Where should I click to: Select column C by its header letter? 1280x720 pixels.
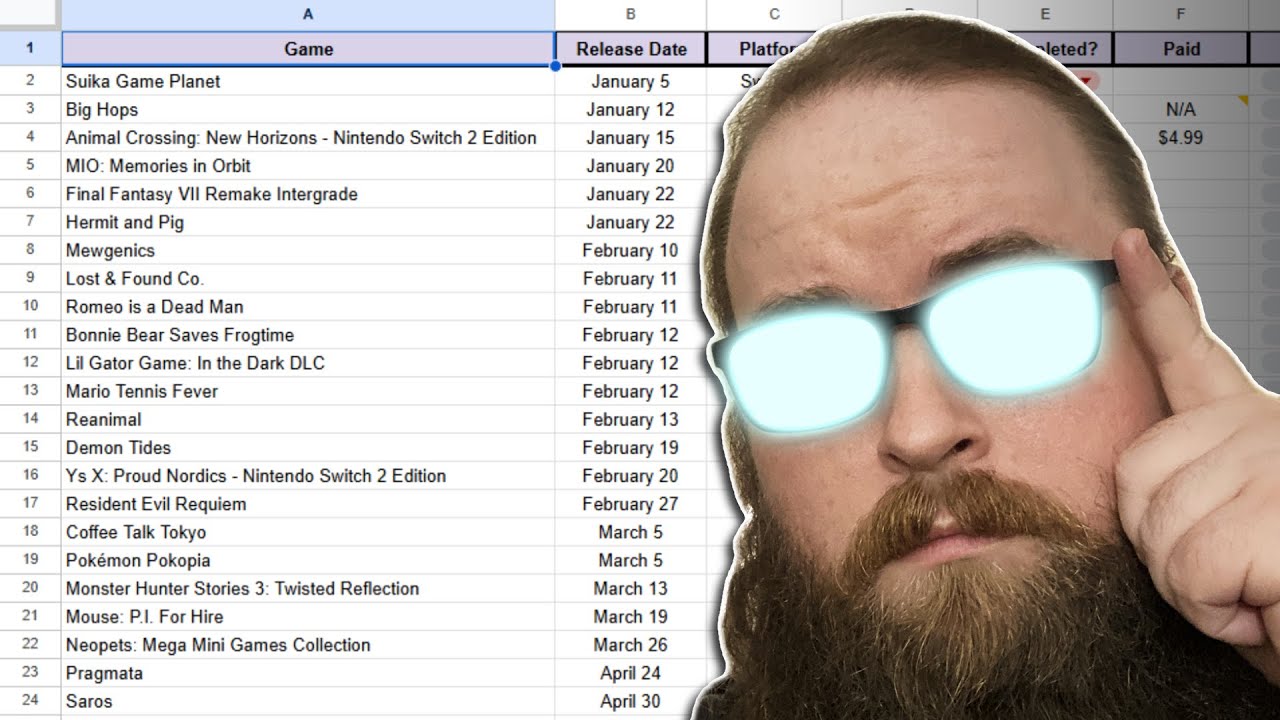point(774,15)
